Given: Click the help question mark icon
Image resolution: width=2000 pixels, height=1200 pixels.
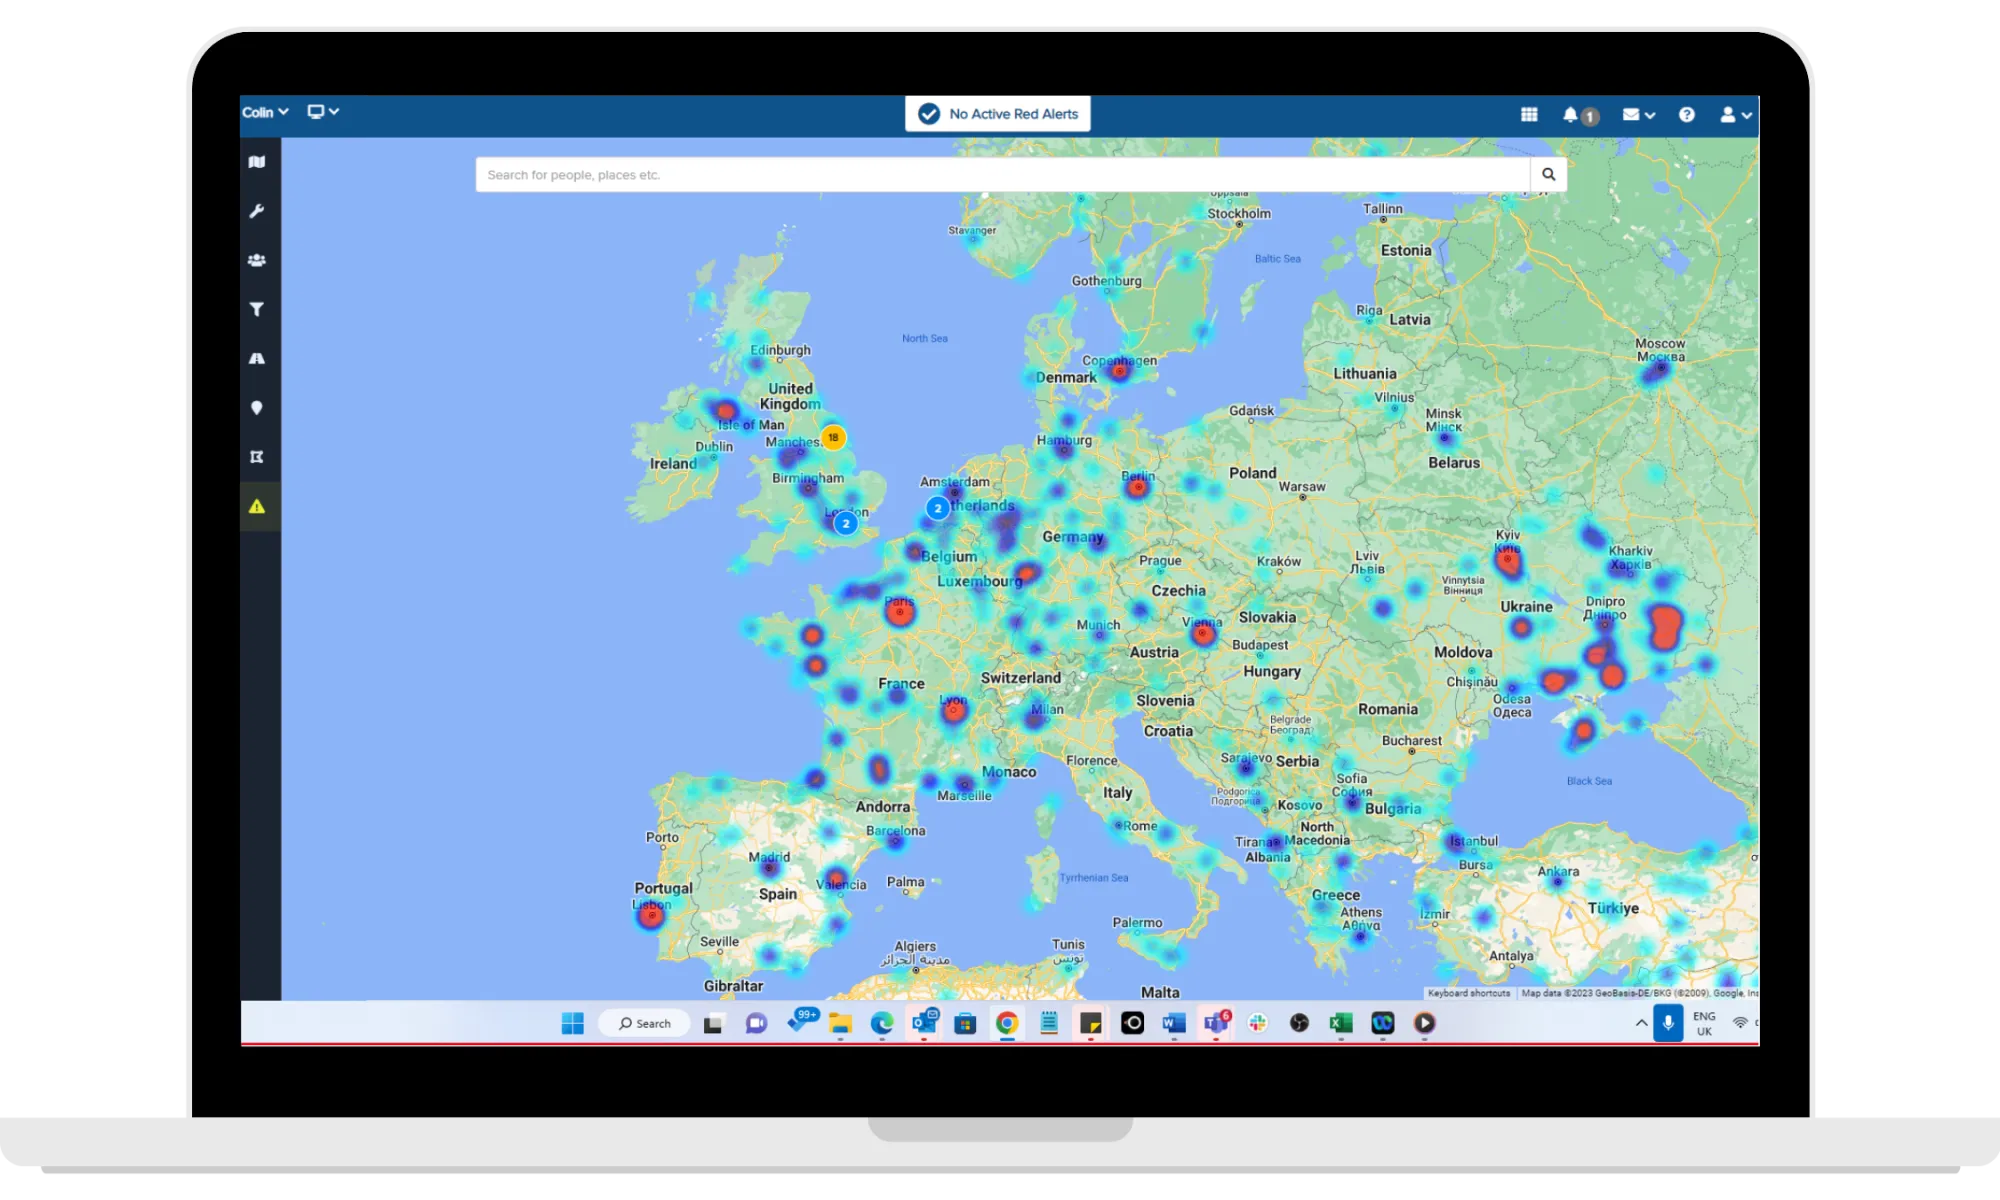Looking at the screenshot, I should click(1686, 114).
